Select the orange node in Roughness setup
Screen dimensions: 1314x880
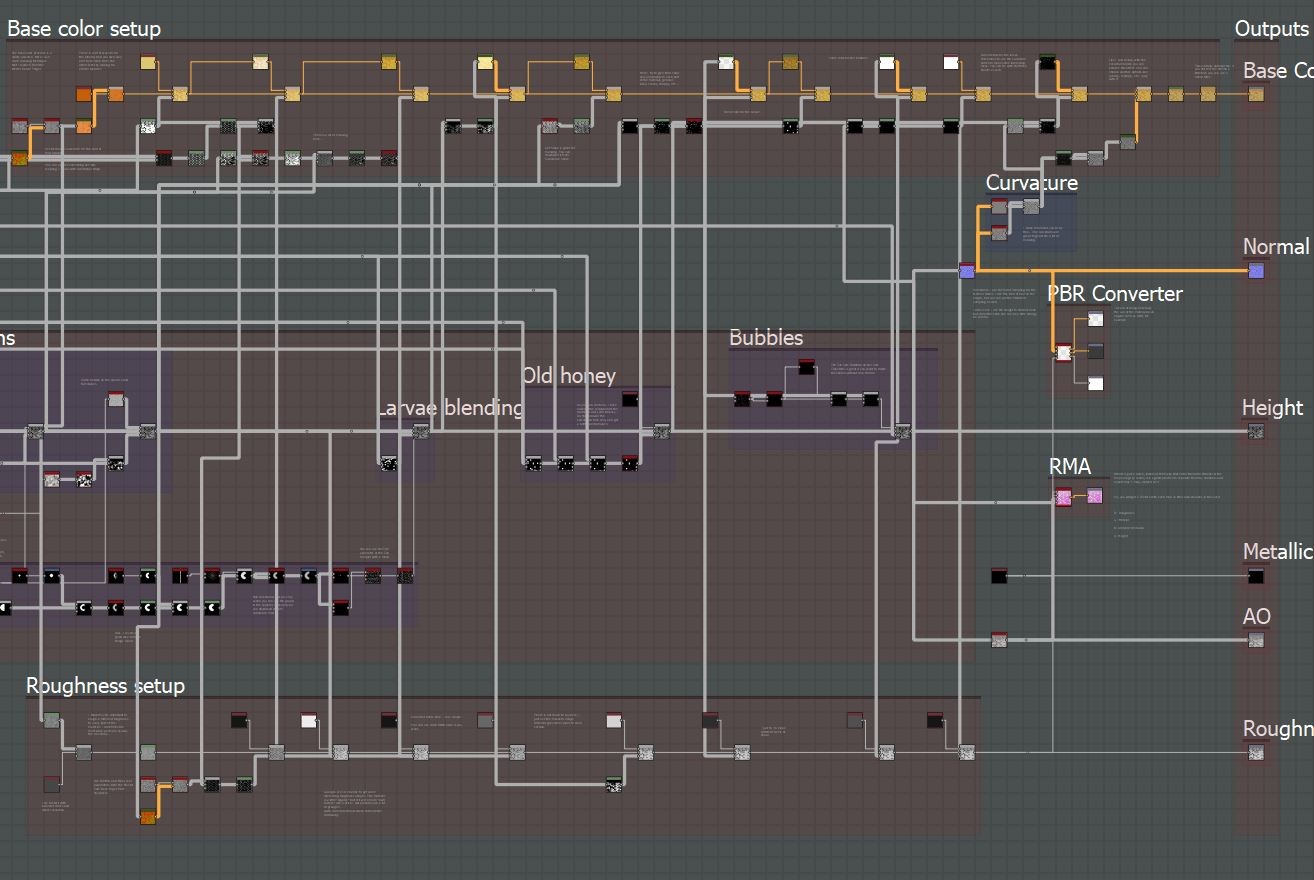pyautogui.click(x=148, y=817)
